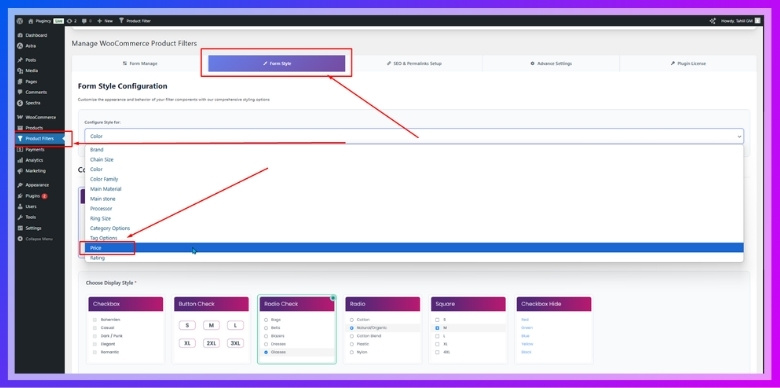Open the site home icon in the admin bar
This screenshot has height=388, width=780.
coord(31,21)
